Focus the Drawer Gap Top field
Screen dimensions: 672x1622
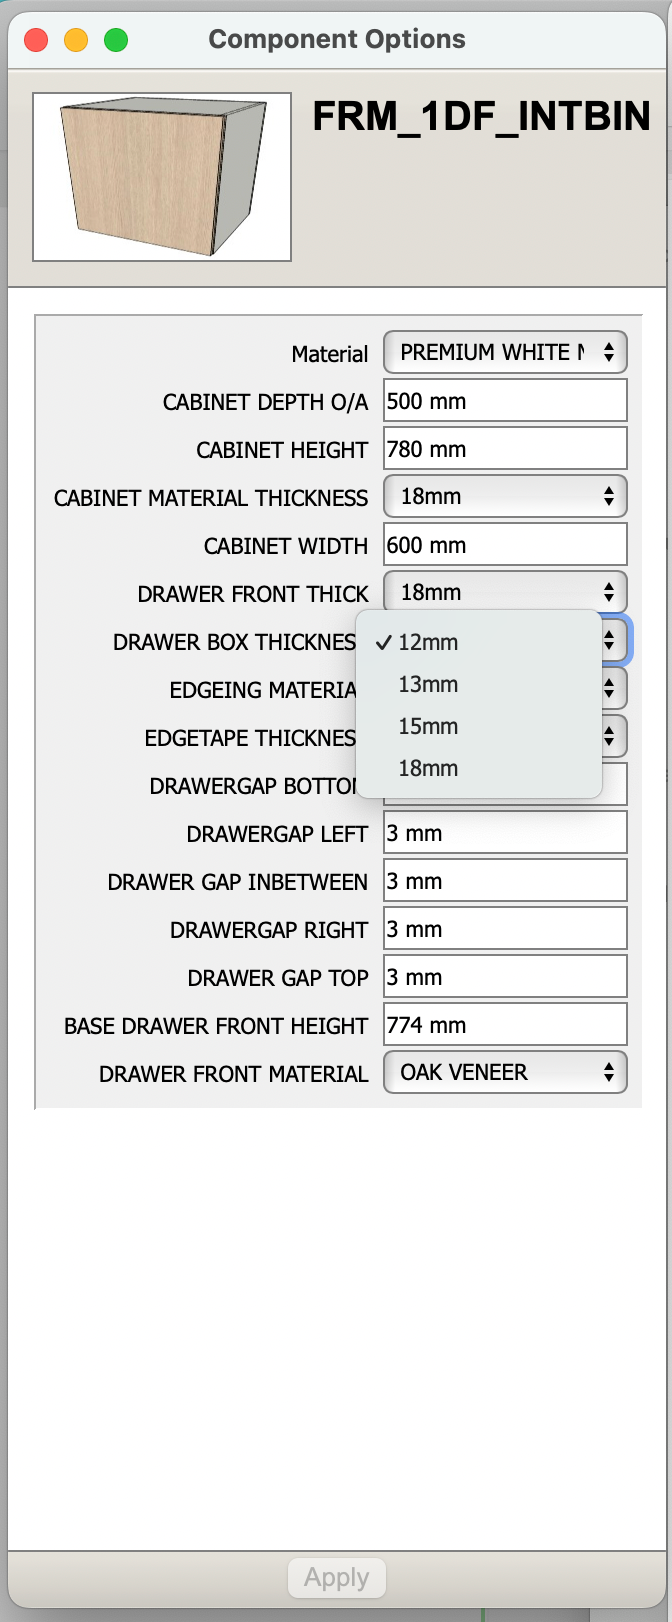(505, 977)
